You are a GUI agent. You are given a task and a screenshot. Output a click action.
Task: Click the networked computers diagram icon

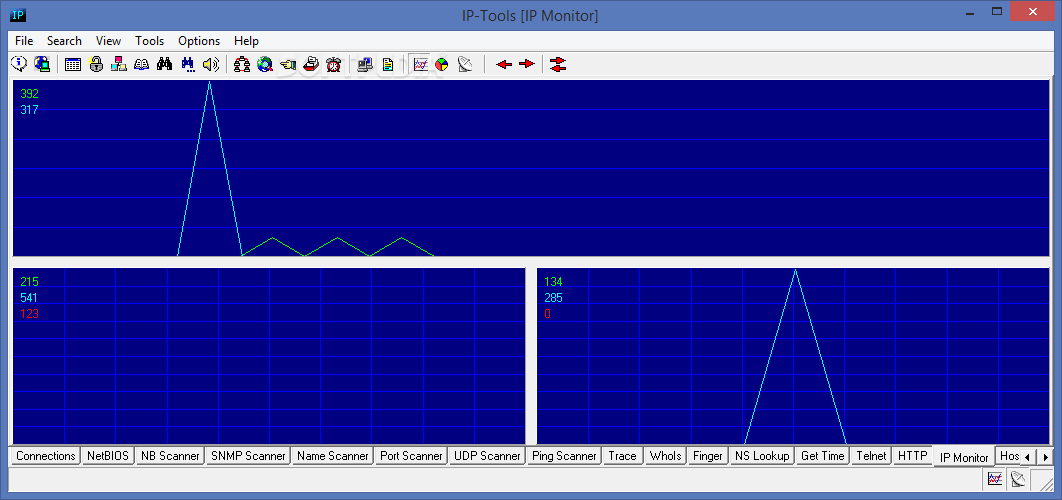click(x=119, y=64)
